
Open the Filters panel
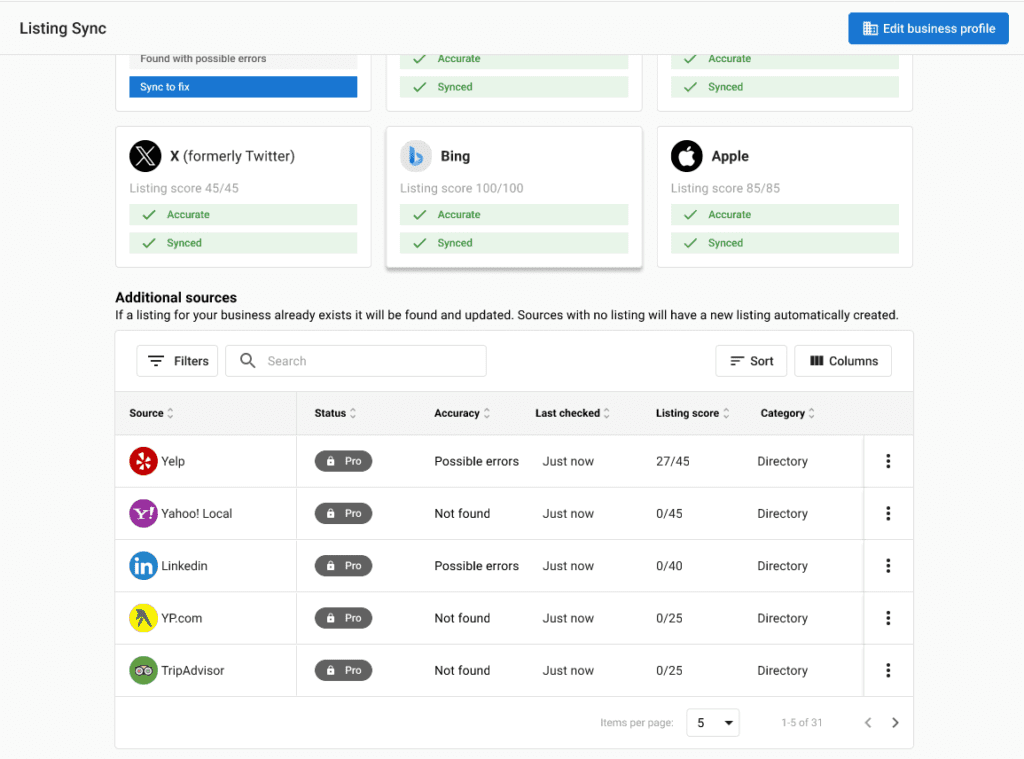177,361
